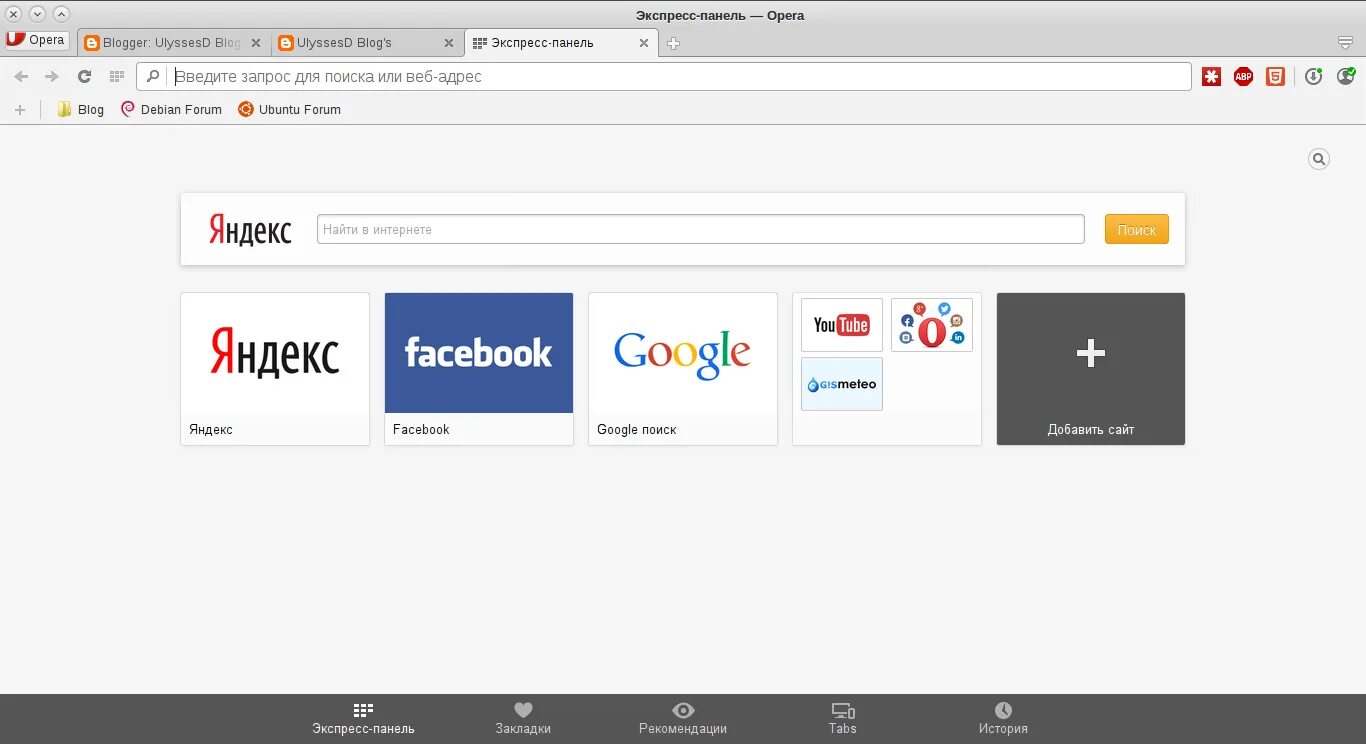Select the Экспресс-панель tab
The height and width of the screenshot is (744, 1366).
561,43
